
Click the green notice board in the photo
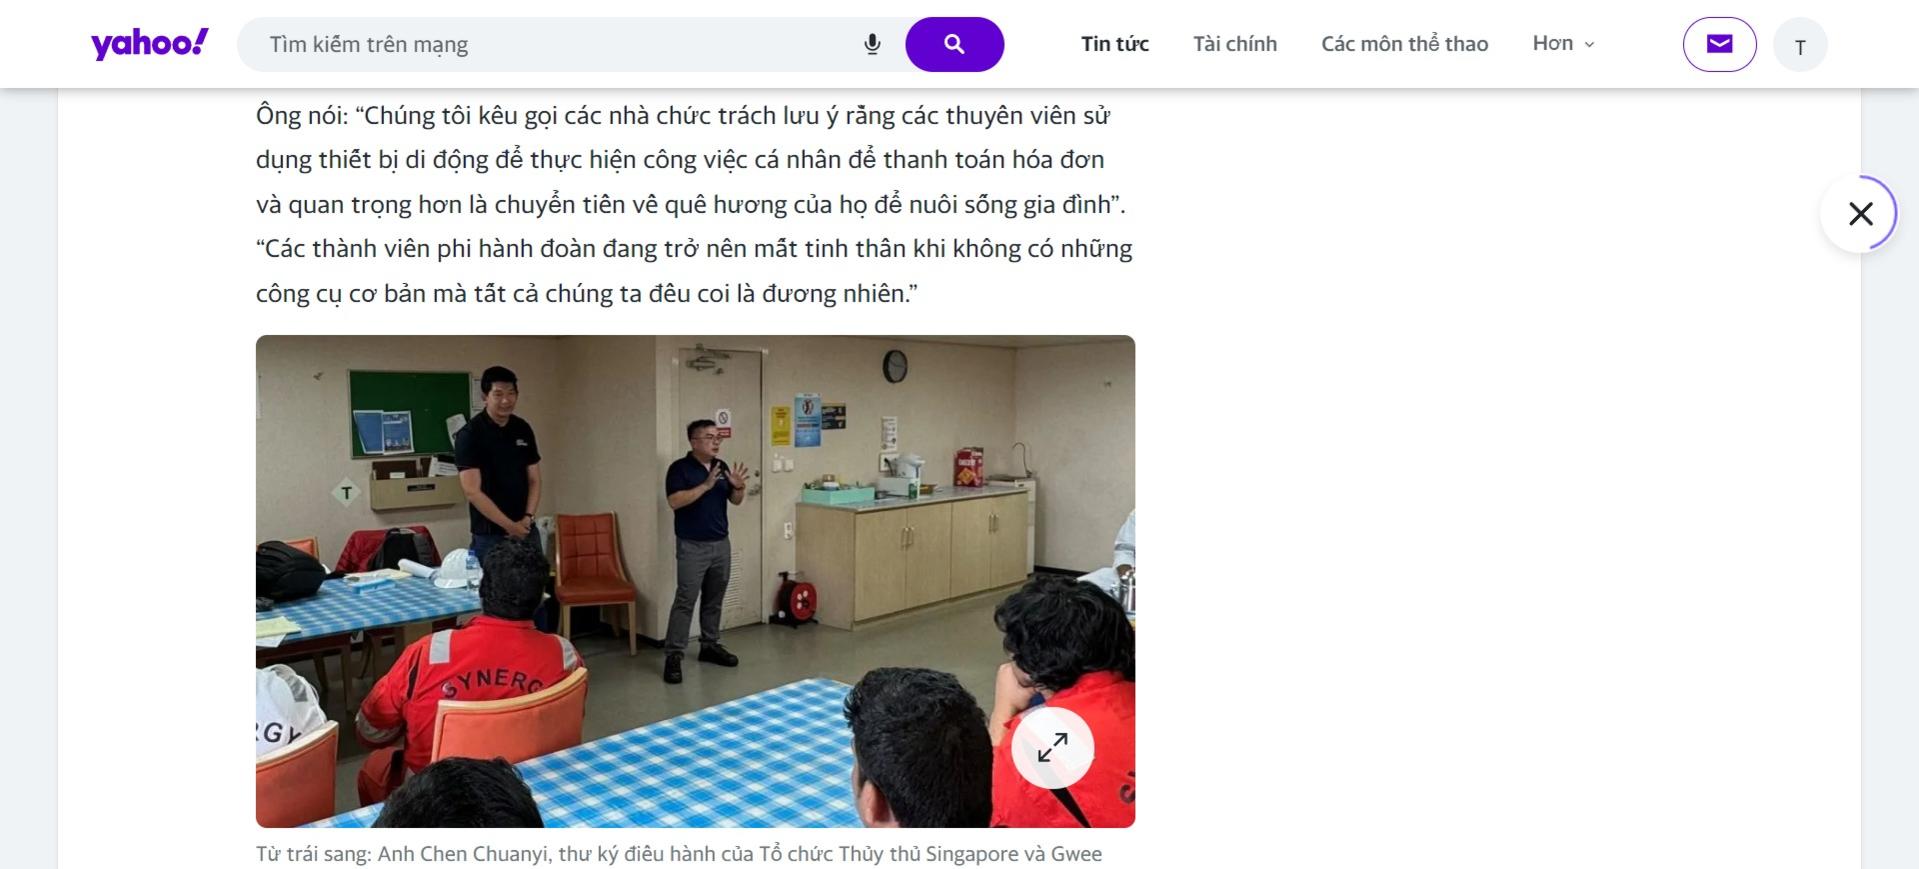pyautogui.click(x=410, y=412)
